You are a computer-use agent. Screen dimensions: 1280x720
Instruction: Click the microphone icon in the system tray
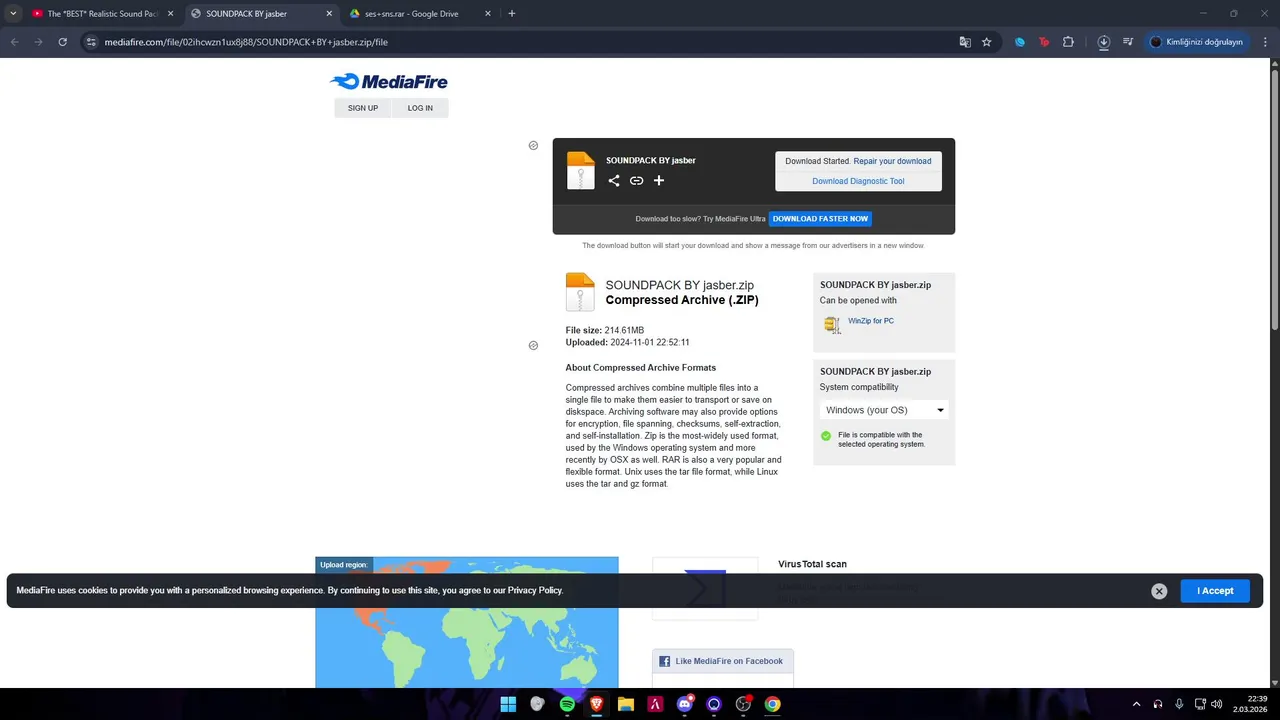[x=1179, y=704]
